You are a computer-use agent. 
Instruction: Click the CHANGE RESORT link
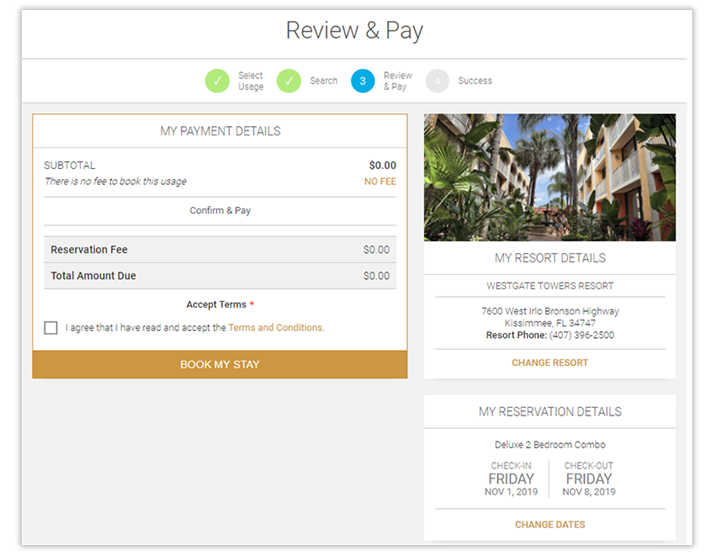pos(550,363)
